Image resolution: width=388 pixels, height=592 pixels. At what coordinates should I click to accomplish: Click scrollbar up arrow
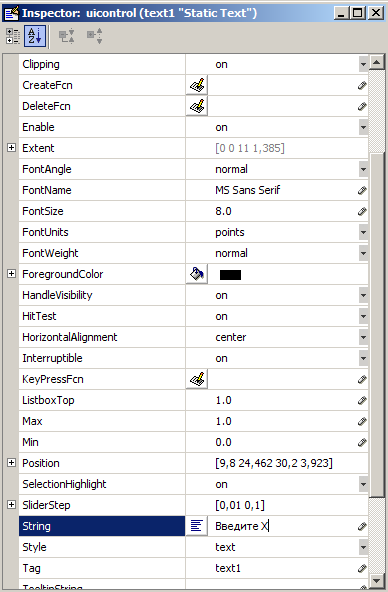coord(377,62)
